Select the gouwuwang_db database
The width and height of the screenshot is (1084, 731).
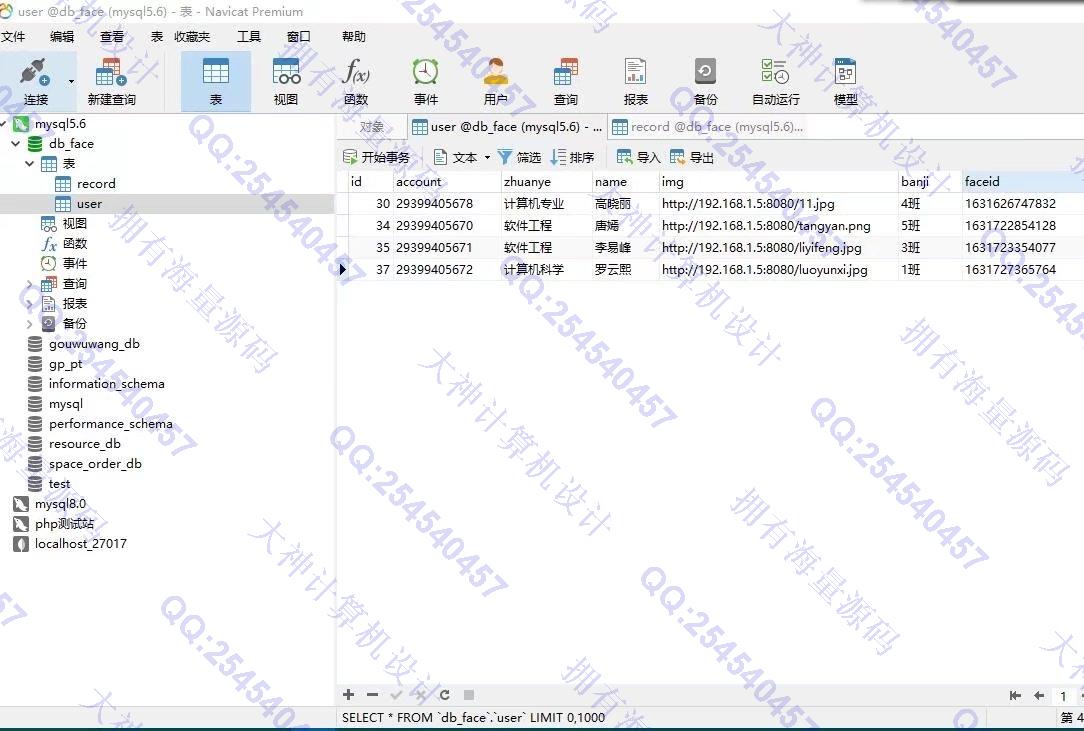pos(94,344)
